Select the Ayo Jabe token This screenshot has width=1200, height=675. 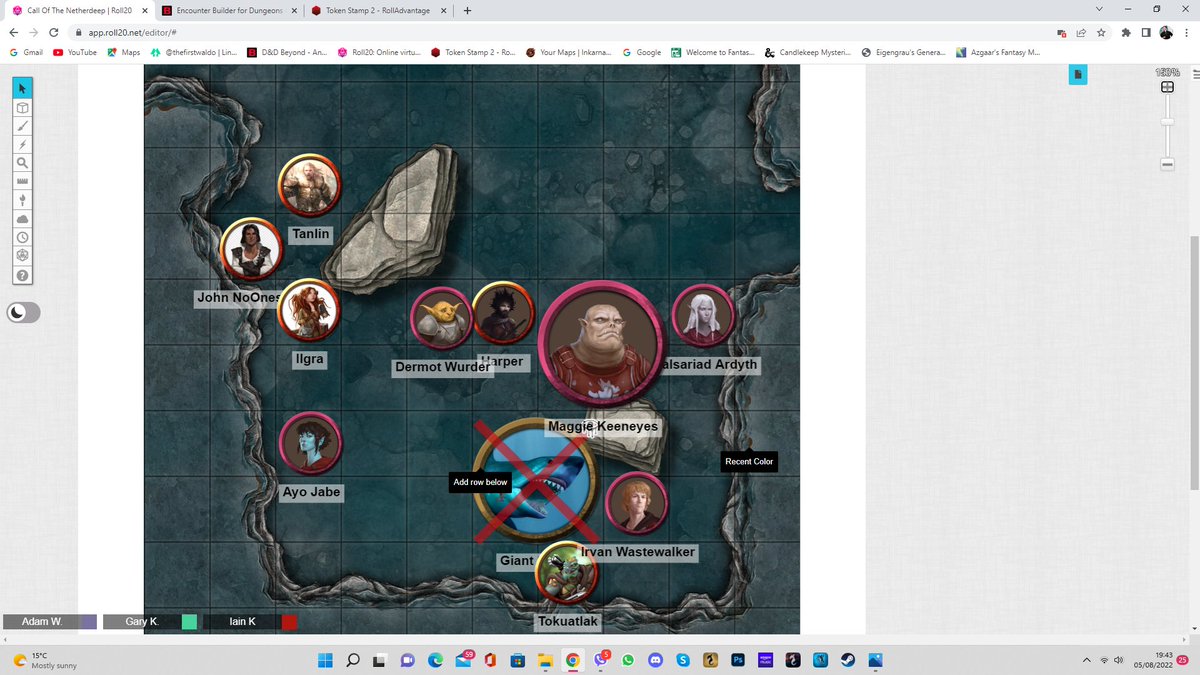tap(310, 443)
